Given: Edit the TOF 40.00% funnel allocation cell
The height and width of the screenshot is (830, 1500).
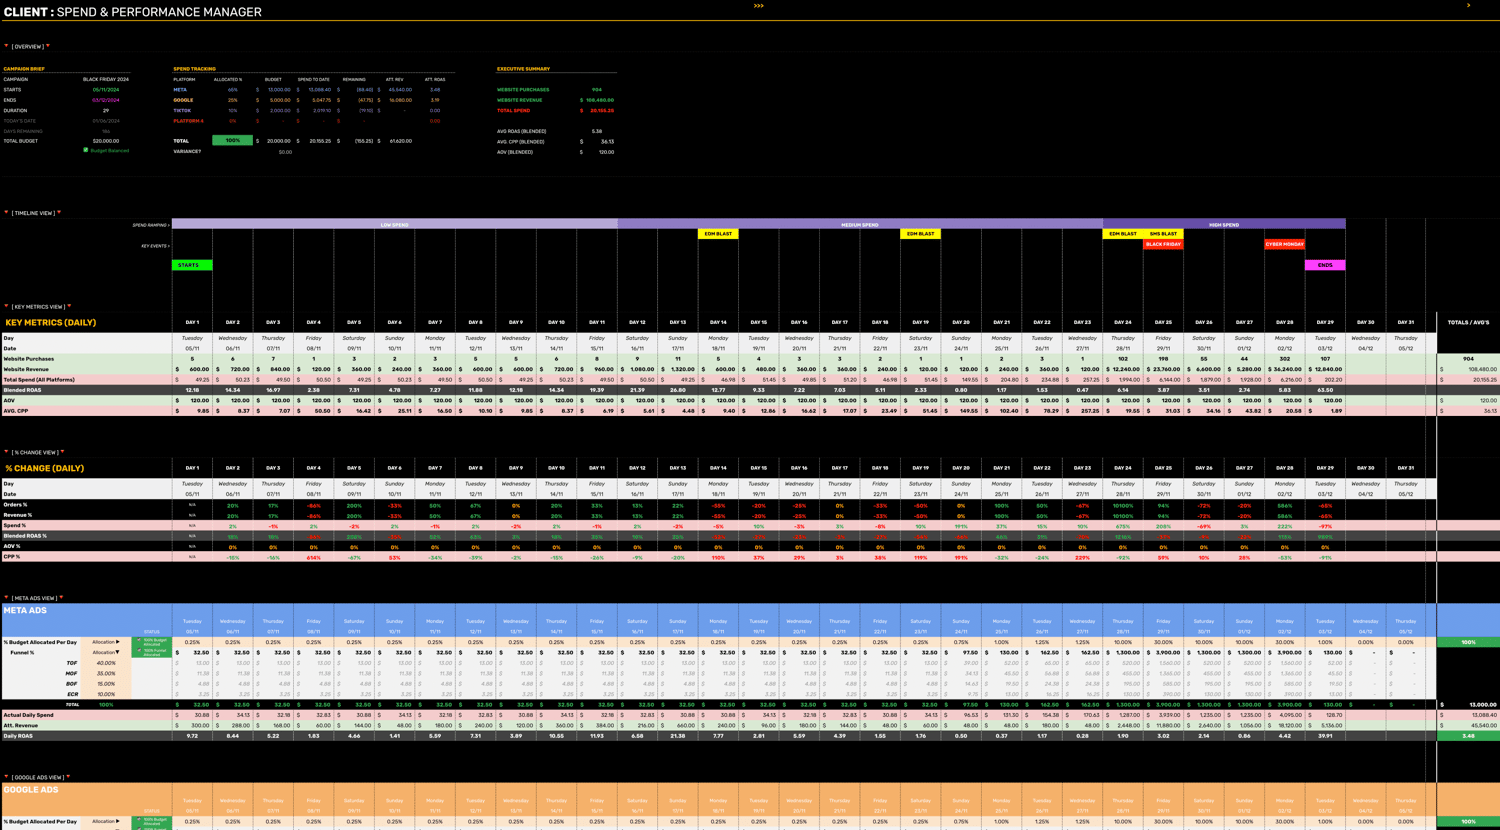Looking at the screenshot, I should point(106,663).
